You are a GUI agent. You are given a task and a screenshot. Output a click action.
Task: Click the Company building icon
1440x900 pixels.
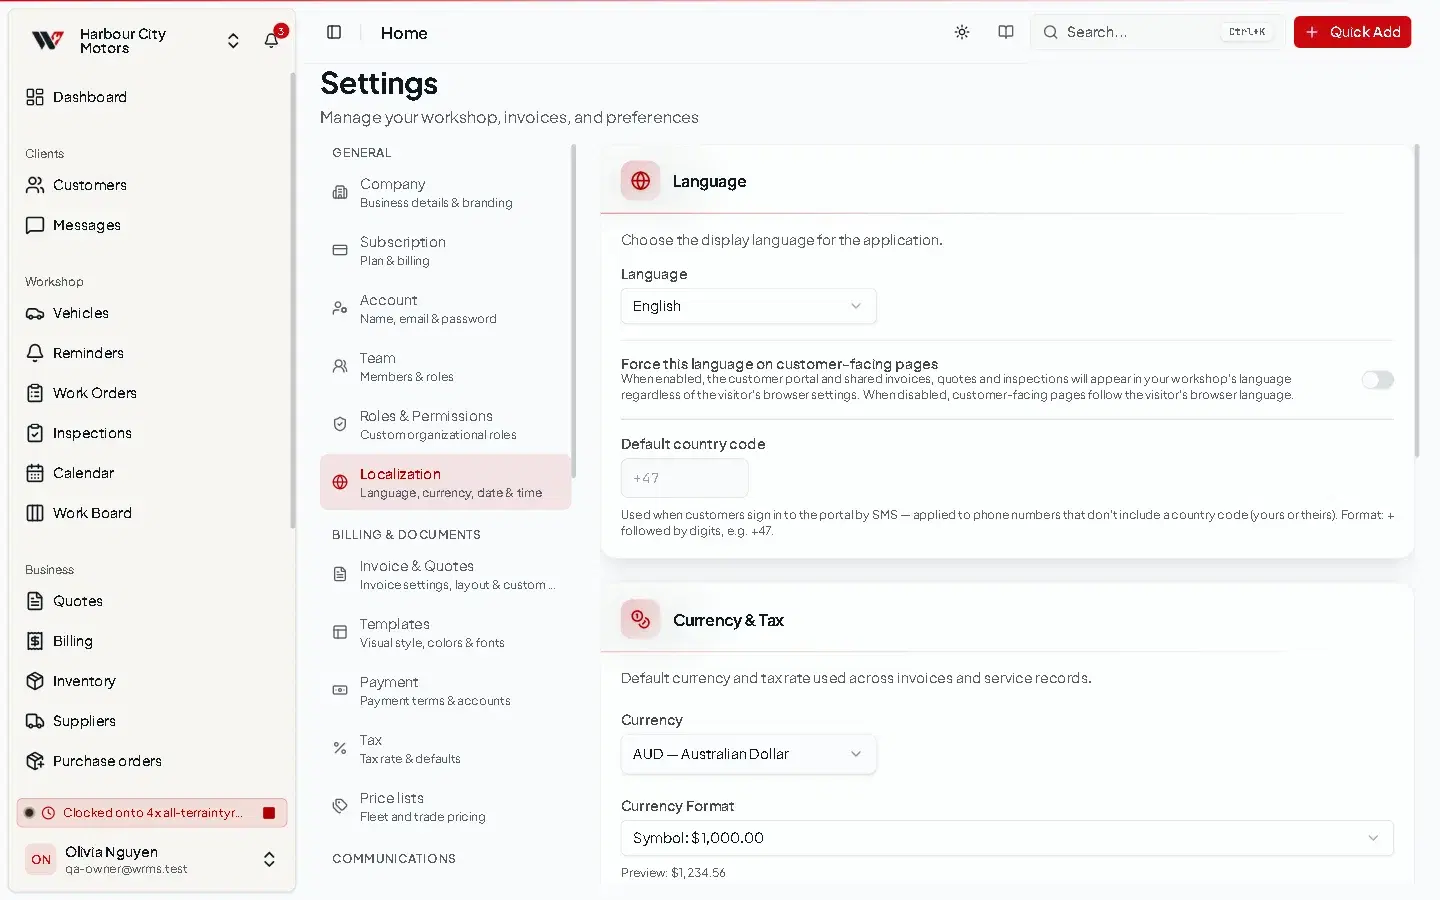point(340,192)
